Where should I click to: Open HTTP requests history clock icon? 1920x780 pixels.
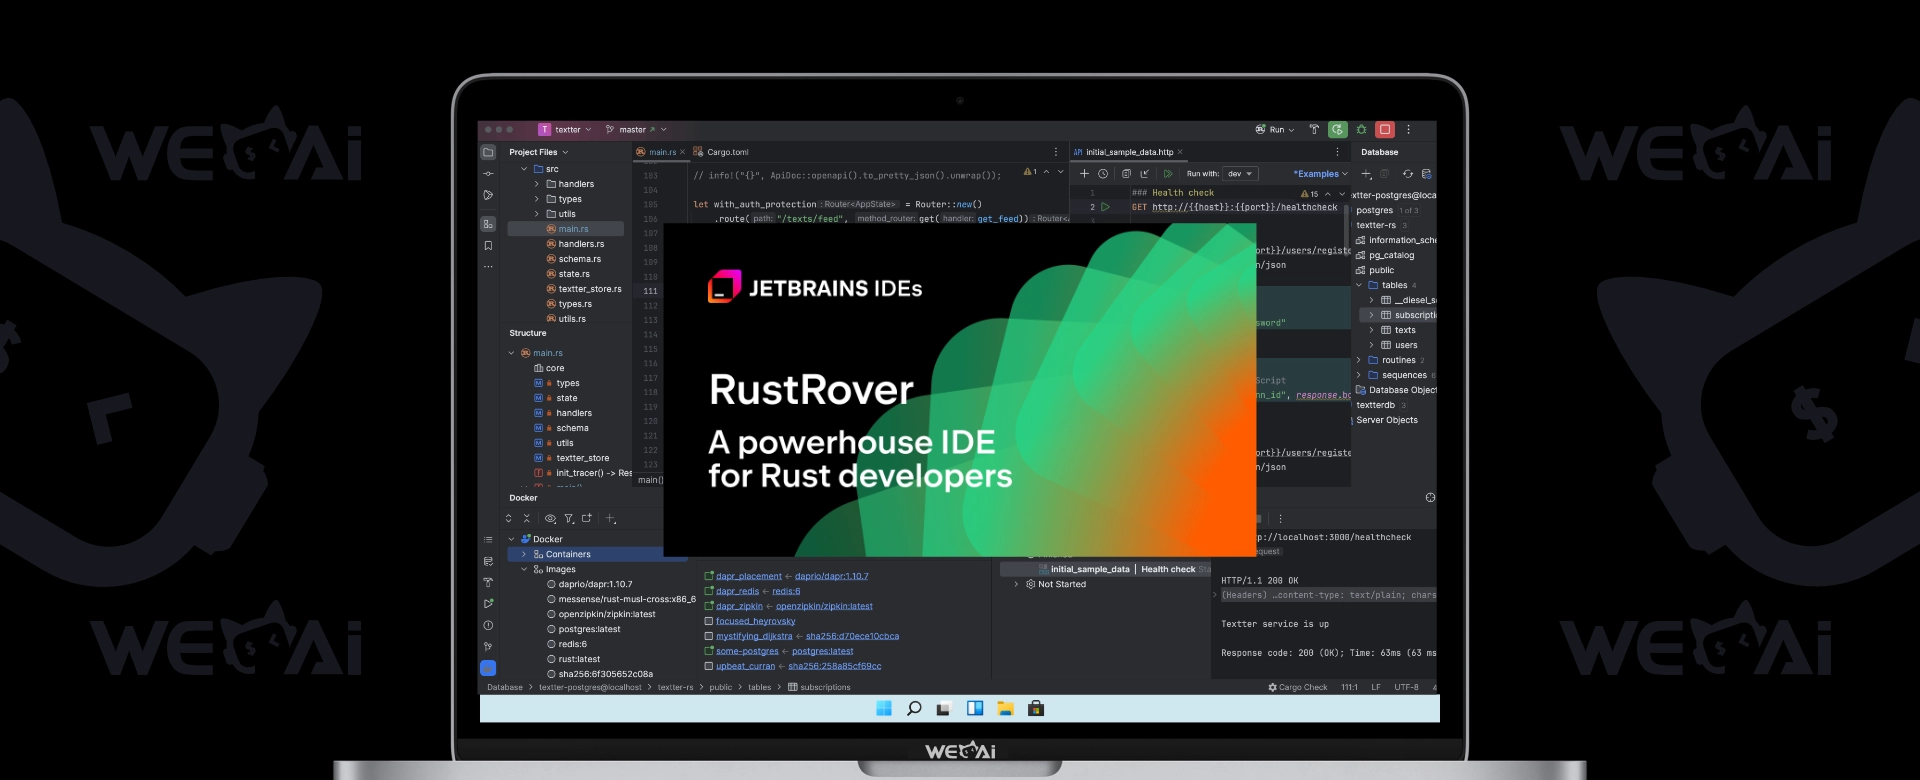(x=1103, y=174)
